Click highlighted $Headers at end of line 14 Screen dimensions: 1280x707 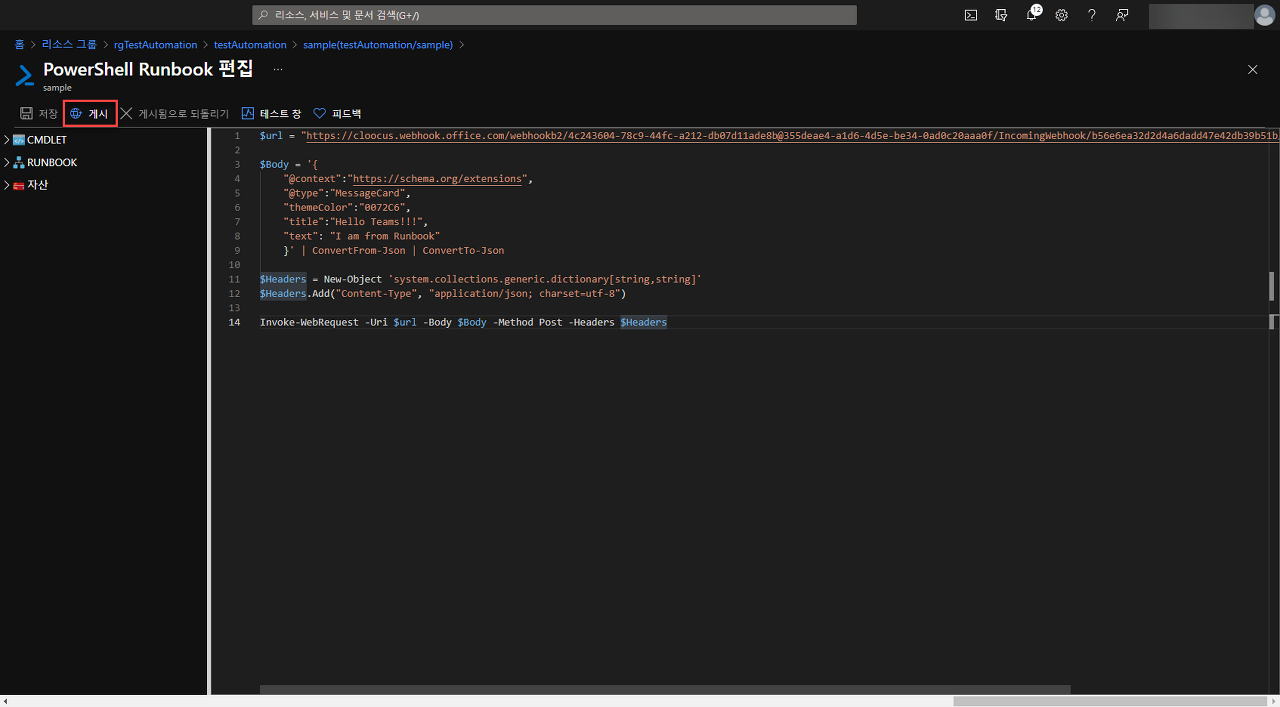coord(643,322)
